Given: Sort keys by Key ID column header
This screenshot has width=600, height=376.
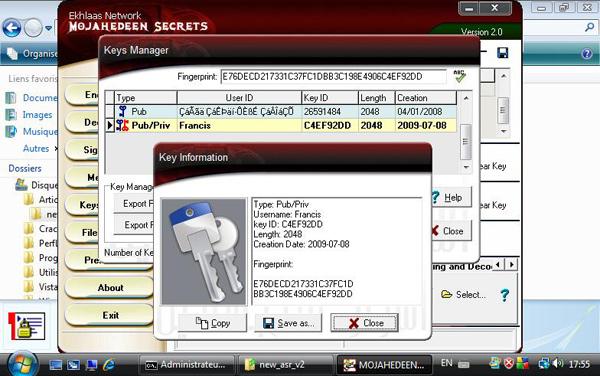Looking at the screenshot, I should (330, 98).
